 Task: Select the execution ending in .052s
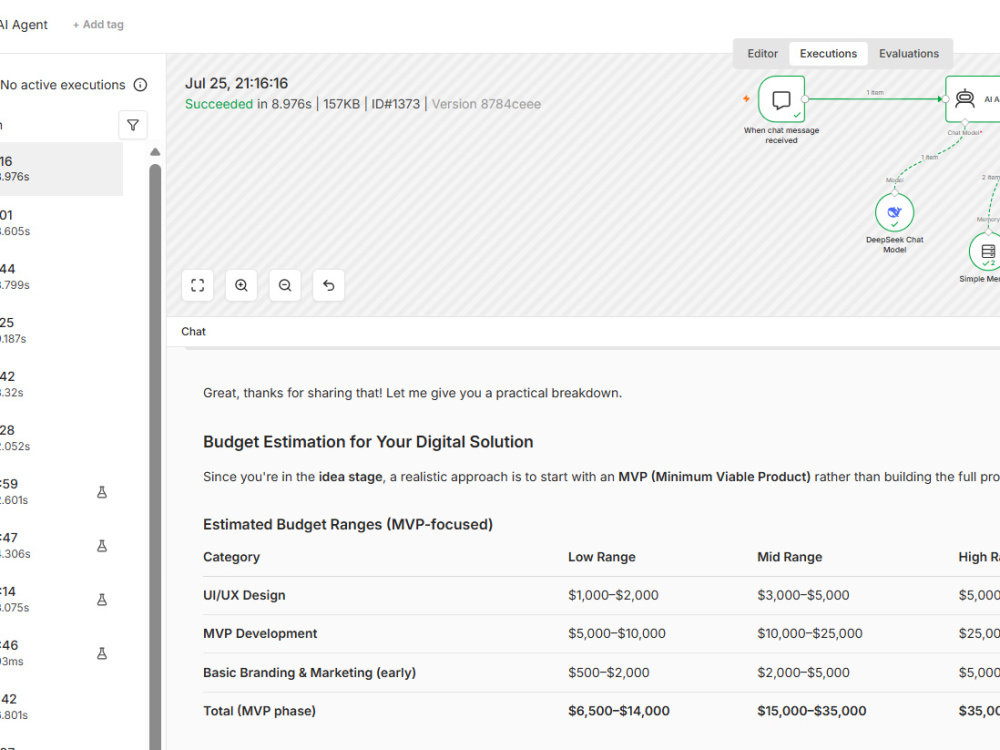61,438
